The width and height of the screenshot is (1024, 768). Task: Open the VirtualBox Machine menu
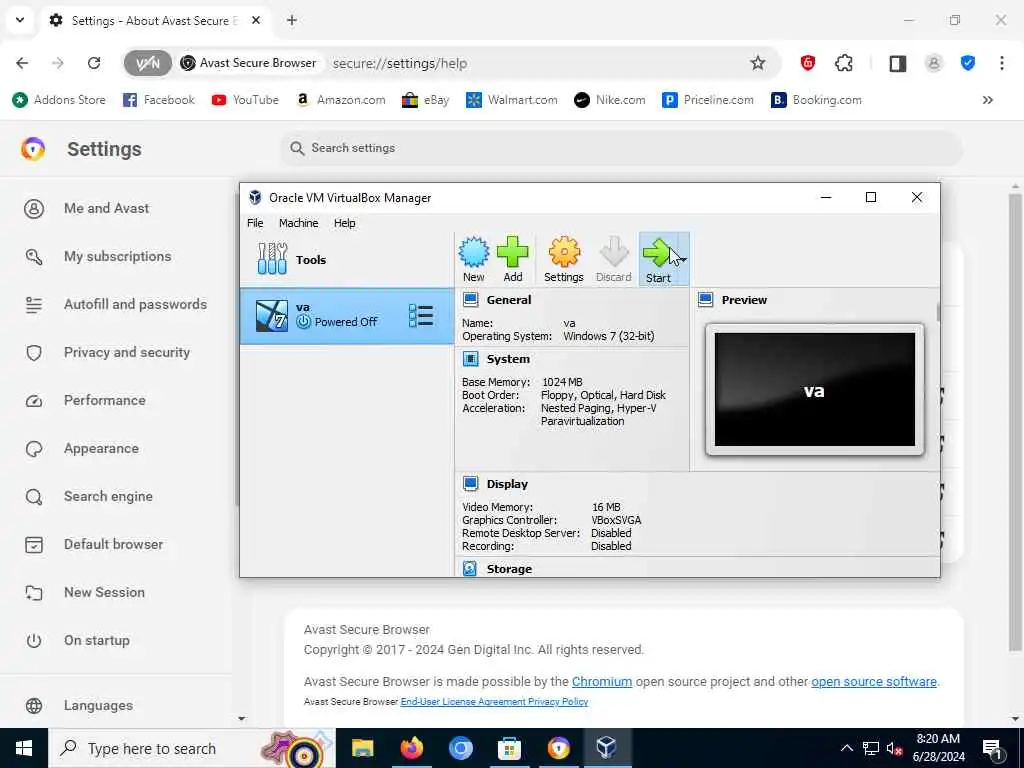298,223
